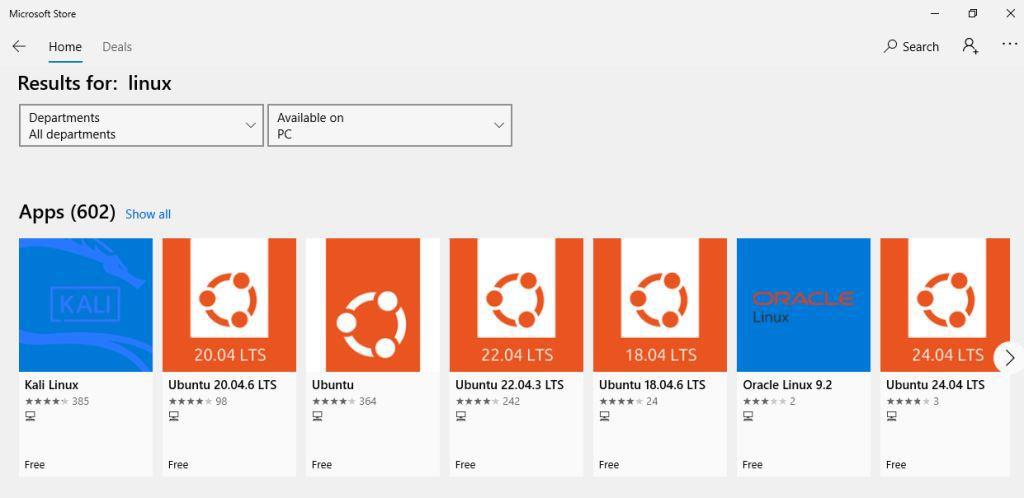Click the PC device icon under Kali Linux
The height and width of the screenshot is (498, 1024).
click(x=30, y=416)
